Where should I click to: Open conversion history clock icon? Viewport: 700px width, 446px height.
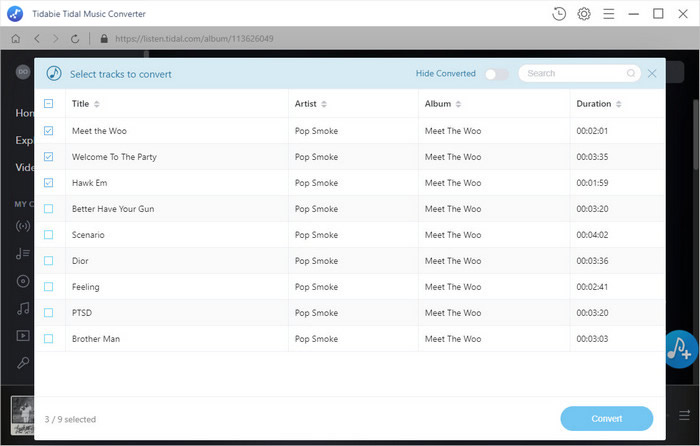(x=558, y=14)
